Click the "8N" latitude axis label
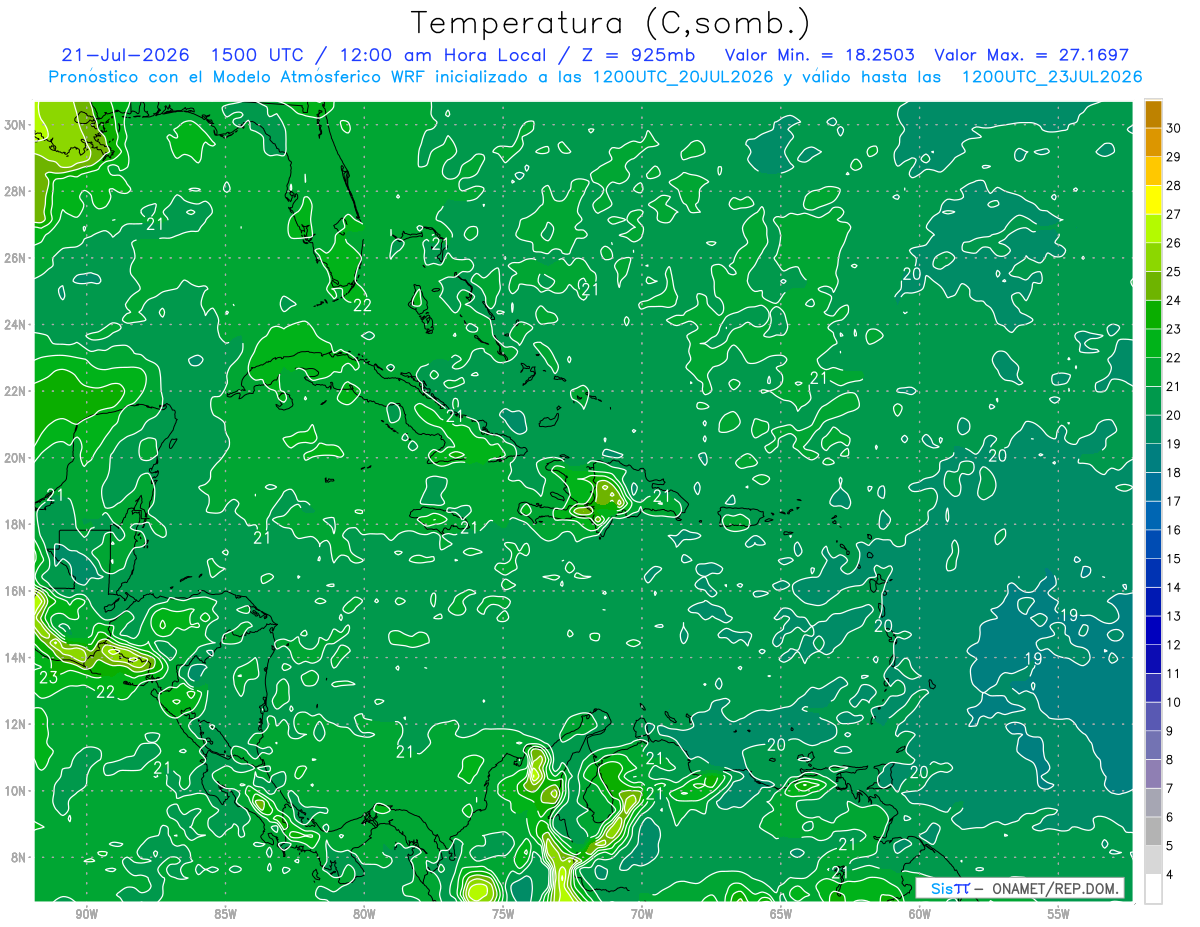 [x=20, y=857]
